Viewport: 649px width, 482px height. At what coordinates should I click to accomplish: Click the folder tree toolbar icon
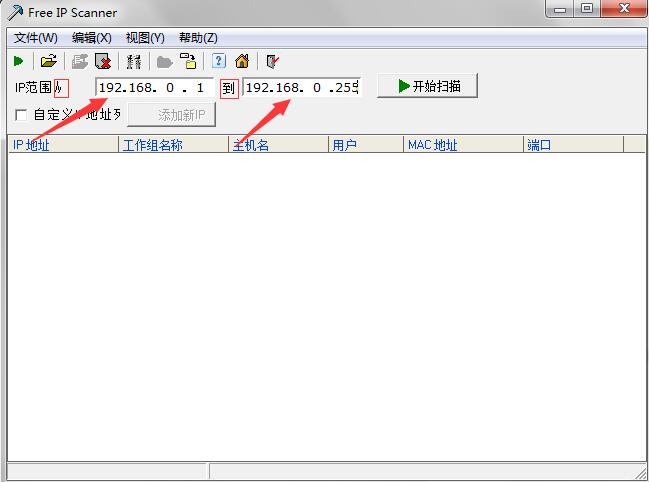tap(188, 61)
